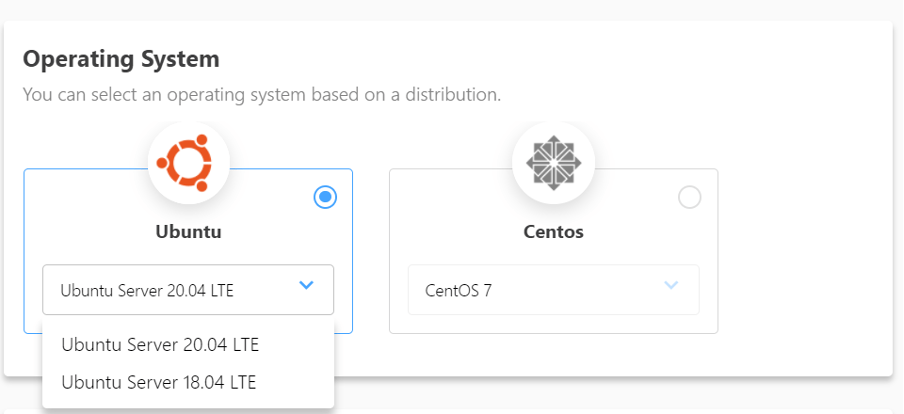Choose Ubuntu Server 18.04 LTE from list
The height and width of the screenshot is (414, 904).
[188, 382]
